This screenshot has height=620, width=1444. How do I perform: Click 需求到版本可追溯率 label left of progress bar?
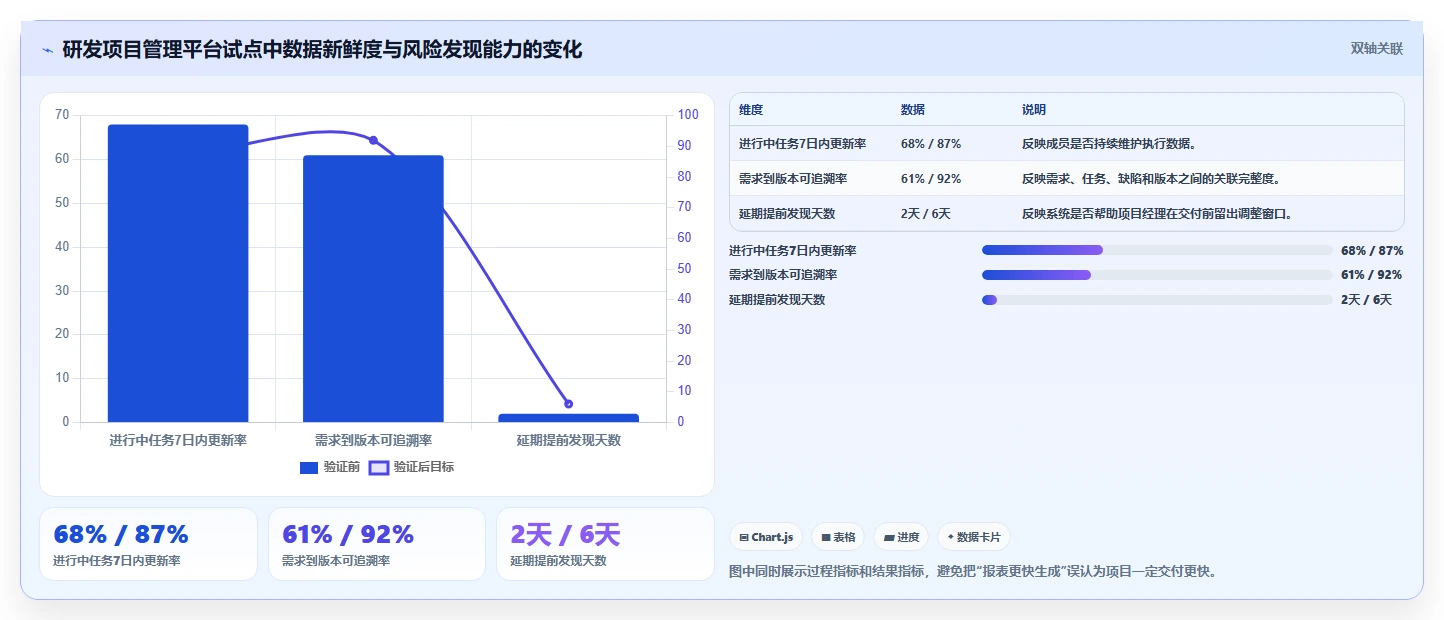point(783,275)
